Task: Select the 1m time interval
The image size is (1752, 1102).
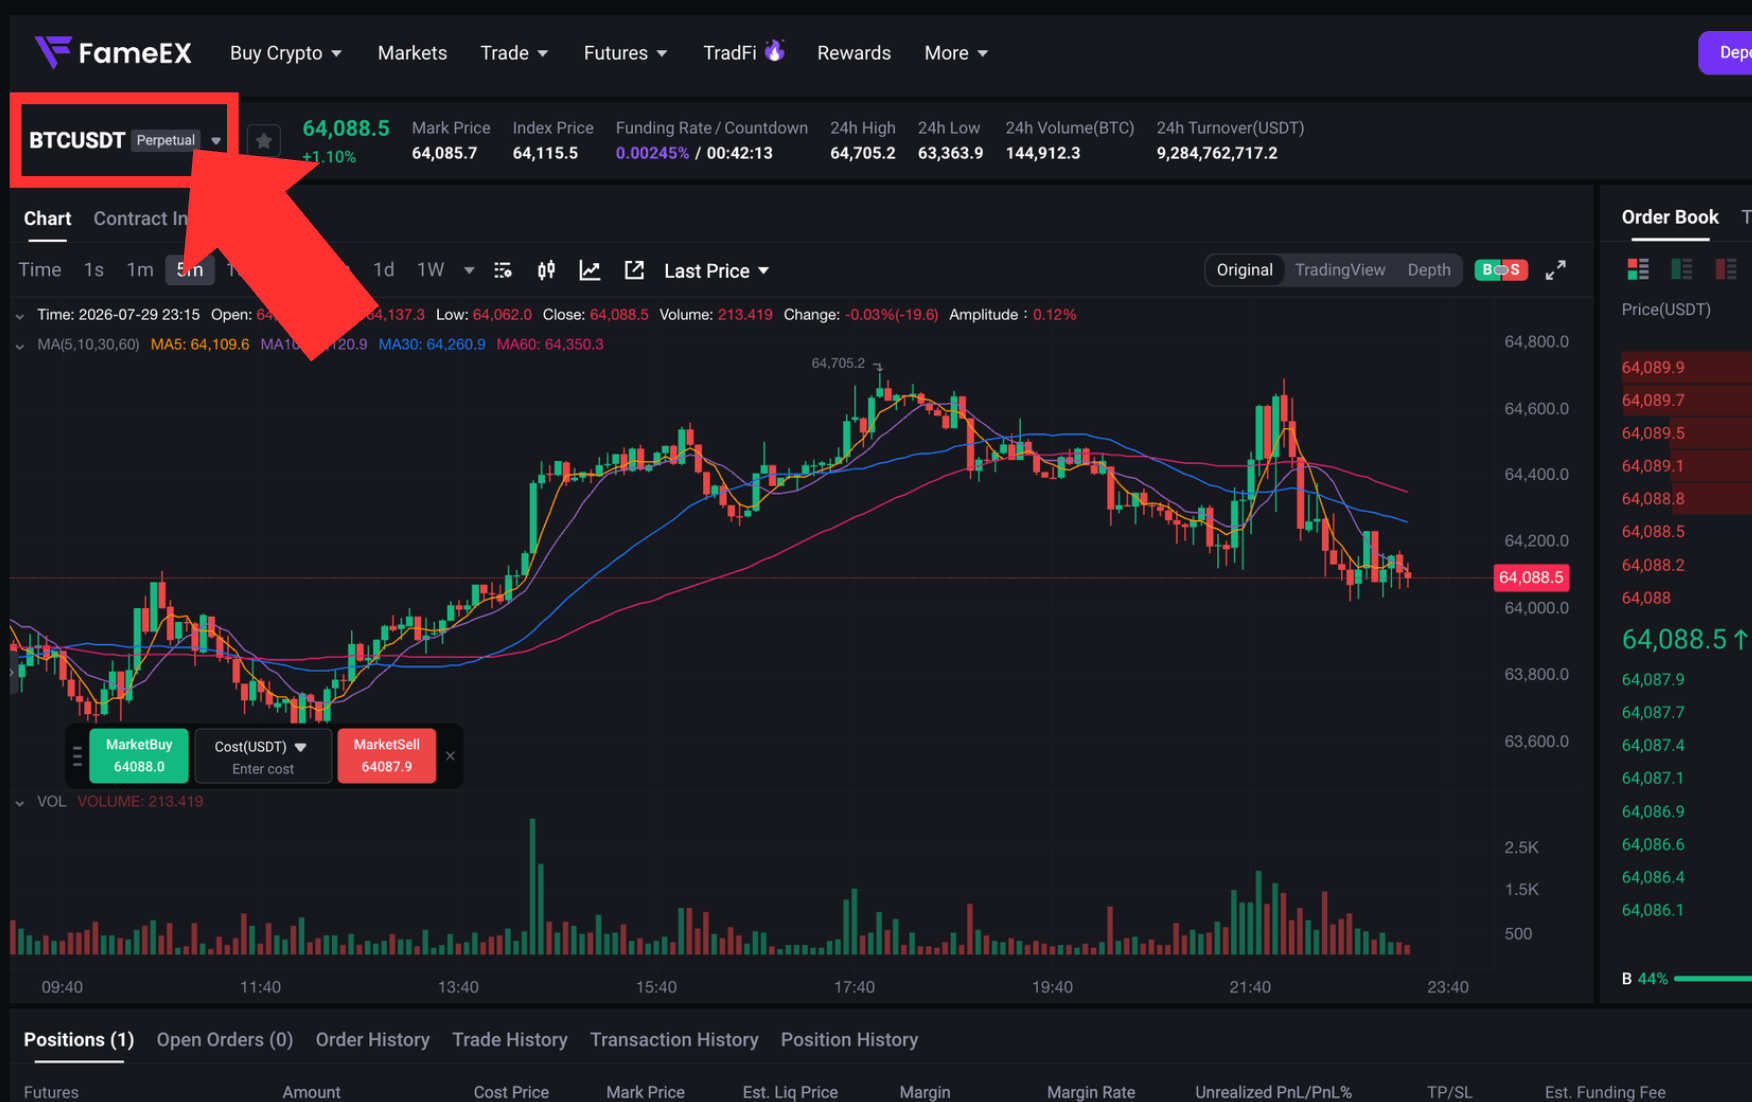Action: [140, 270]
